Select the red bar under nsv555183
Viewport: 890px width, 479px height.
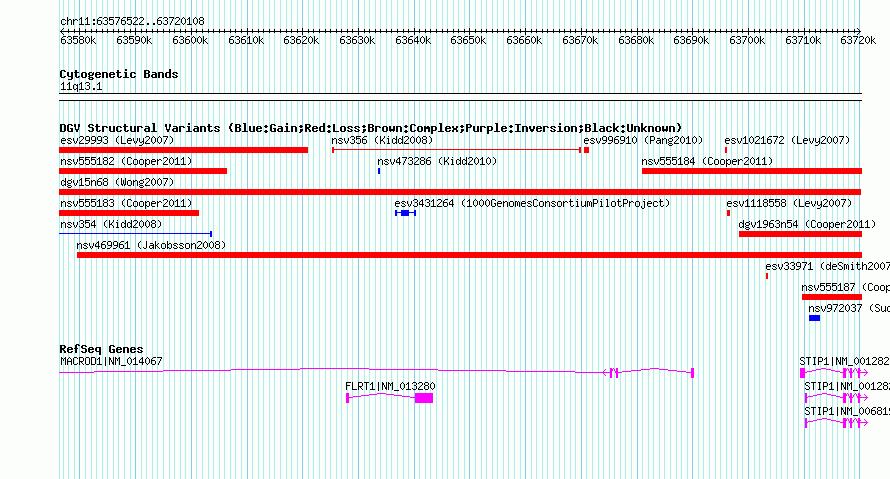click(129, 213)
